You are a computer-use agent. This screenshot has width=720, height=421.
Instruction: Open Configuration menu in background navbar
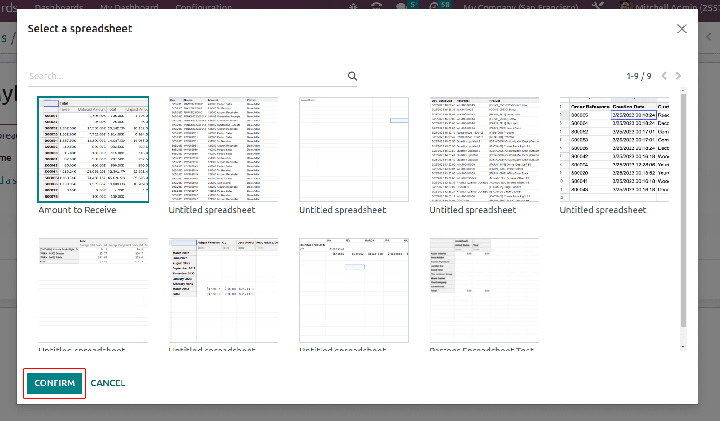(x=203, y=6)
